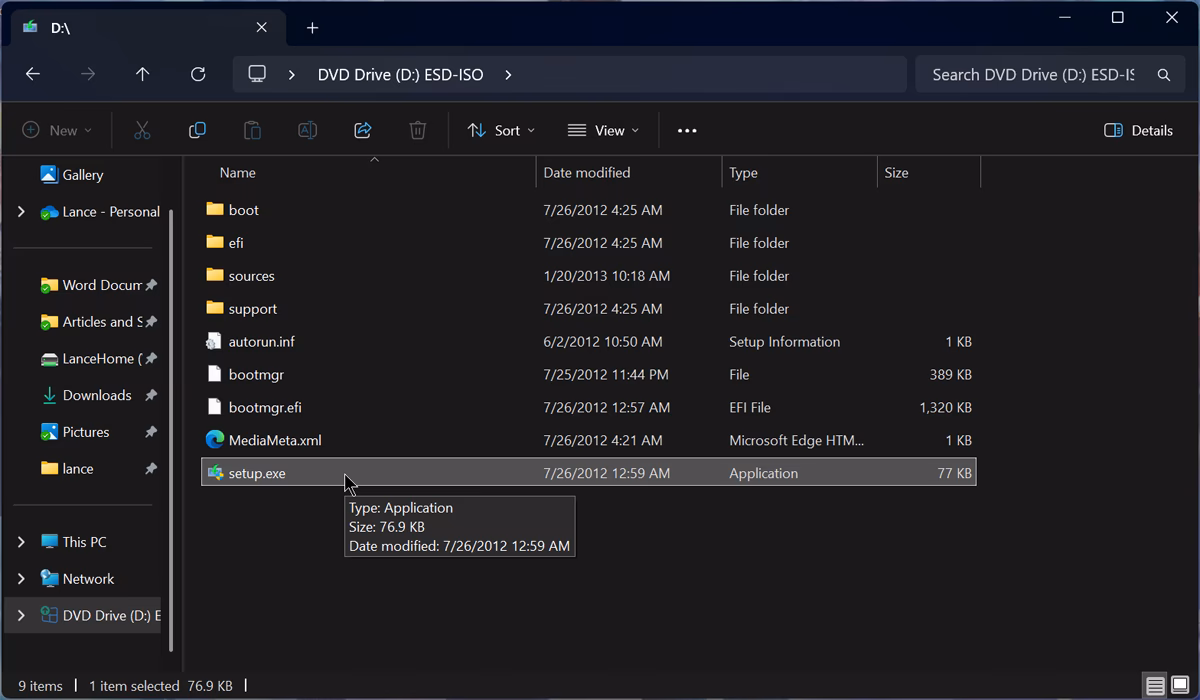
Task: Open a new tab with the plus button
Action: point(311,27)
